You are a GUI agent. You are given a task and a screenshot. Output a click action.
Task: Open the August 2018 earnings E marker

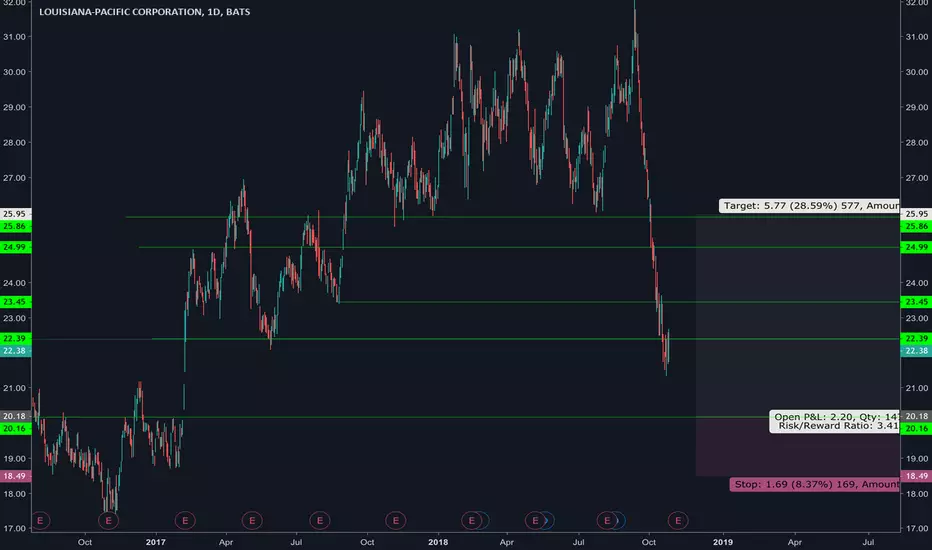coord(607,521)
